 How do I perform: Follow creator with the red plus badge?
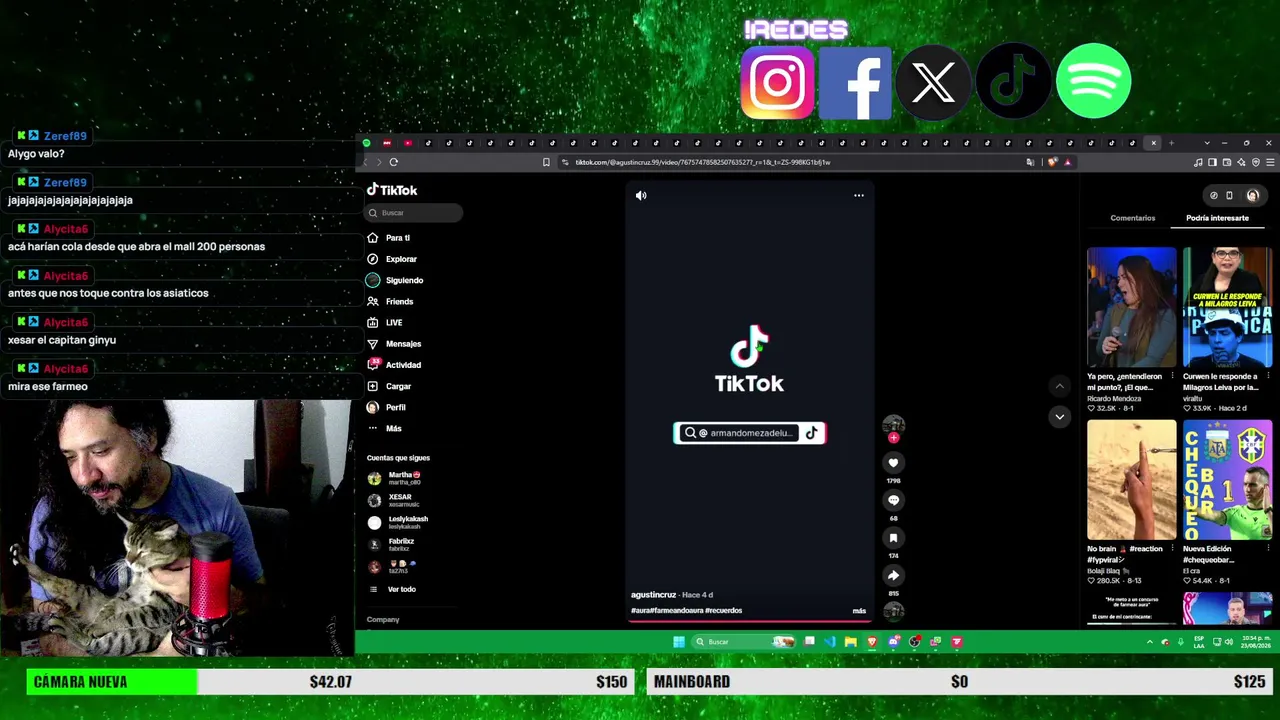pos(894,437)
